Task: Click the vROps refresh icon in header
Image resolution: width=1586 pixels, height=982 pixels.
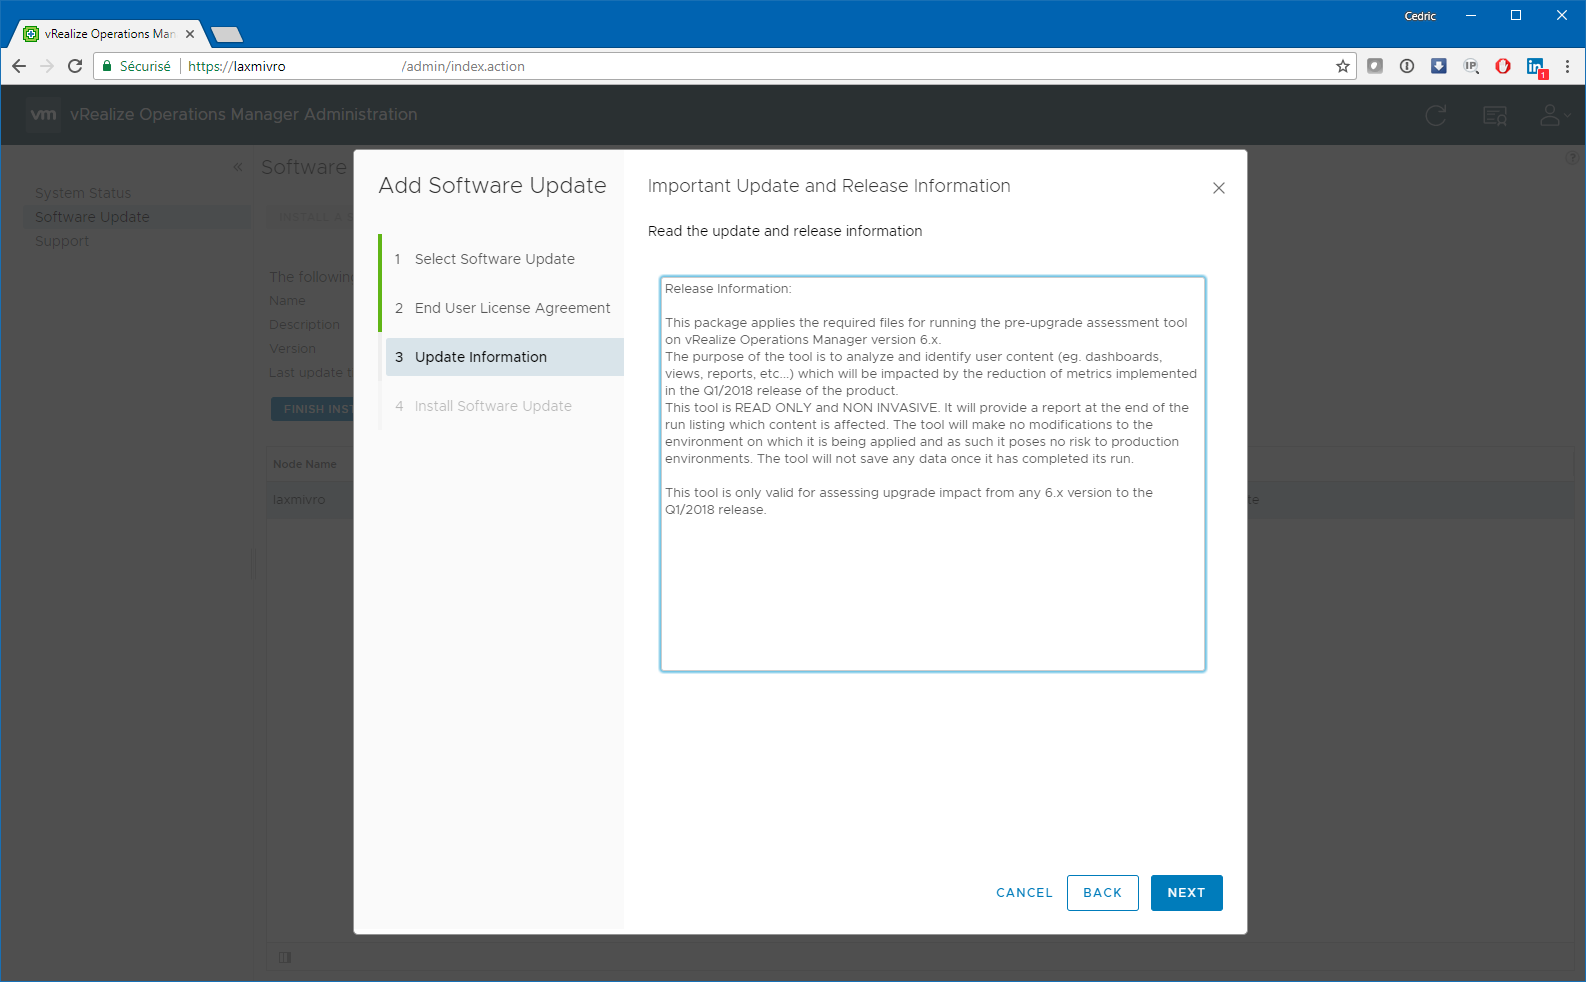Action: pyautogui.click(x=1435, y=115)
